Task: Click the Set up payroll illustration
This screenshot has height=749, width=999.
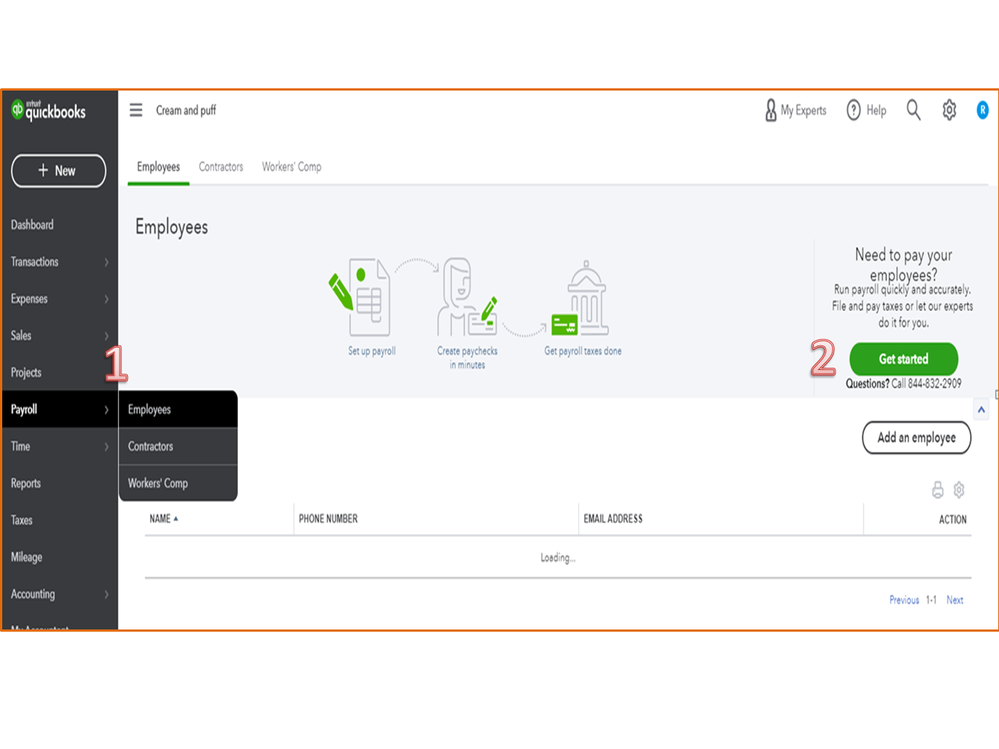Action: [360, 297]
